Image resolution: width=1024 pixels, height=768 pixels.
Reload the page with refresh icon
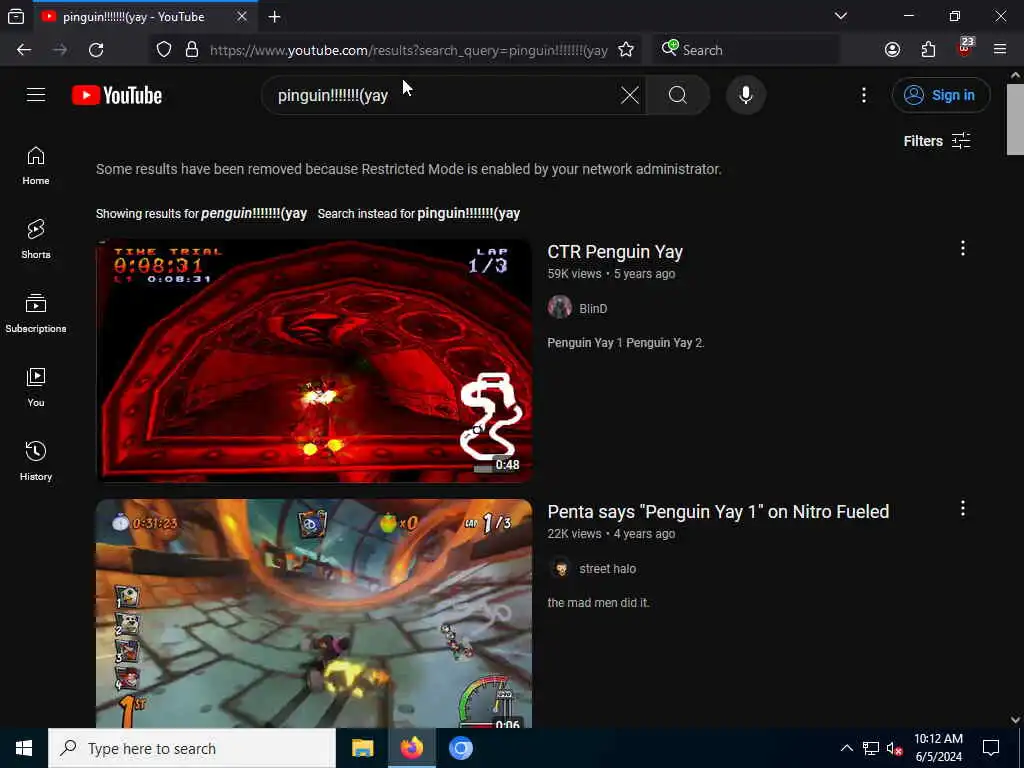pyautogui.click(x=96, y=50)
